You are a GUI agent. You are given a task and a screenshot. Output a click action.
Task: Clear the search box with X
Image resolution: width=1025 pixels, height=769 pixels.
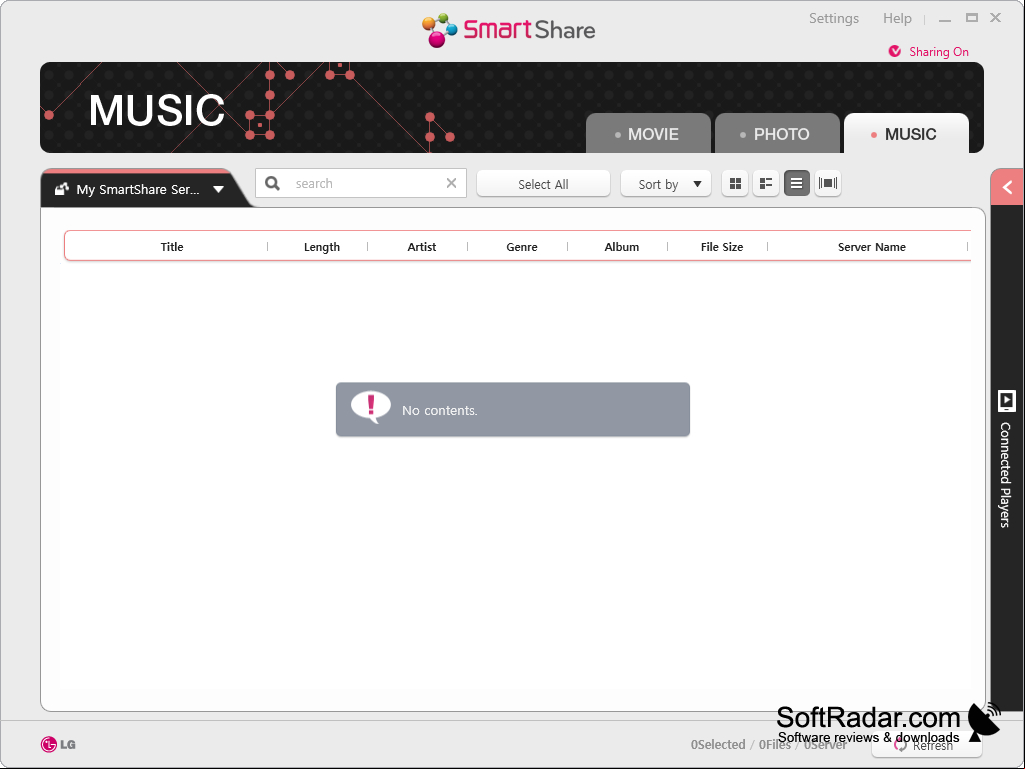pyautogui.click(x=451, y=183)
